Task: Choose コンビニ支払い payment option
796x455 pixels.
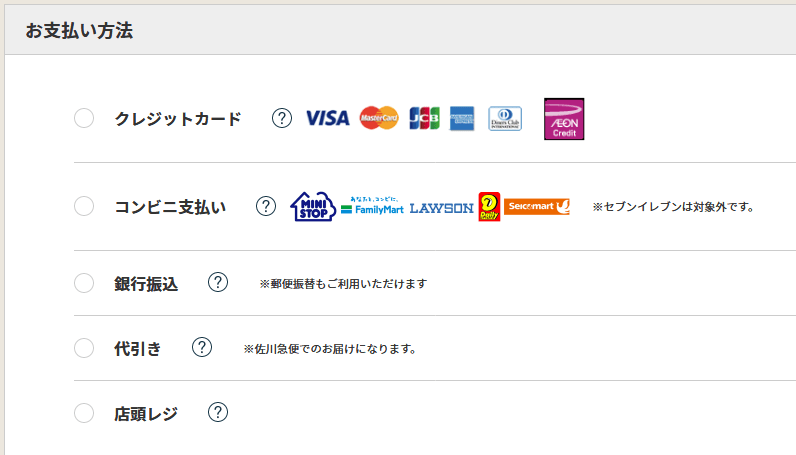Action: coord(84,207)
